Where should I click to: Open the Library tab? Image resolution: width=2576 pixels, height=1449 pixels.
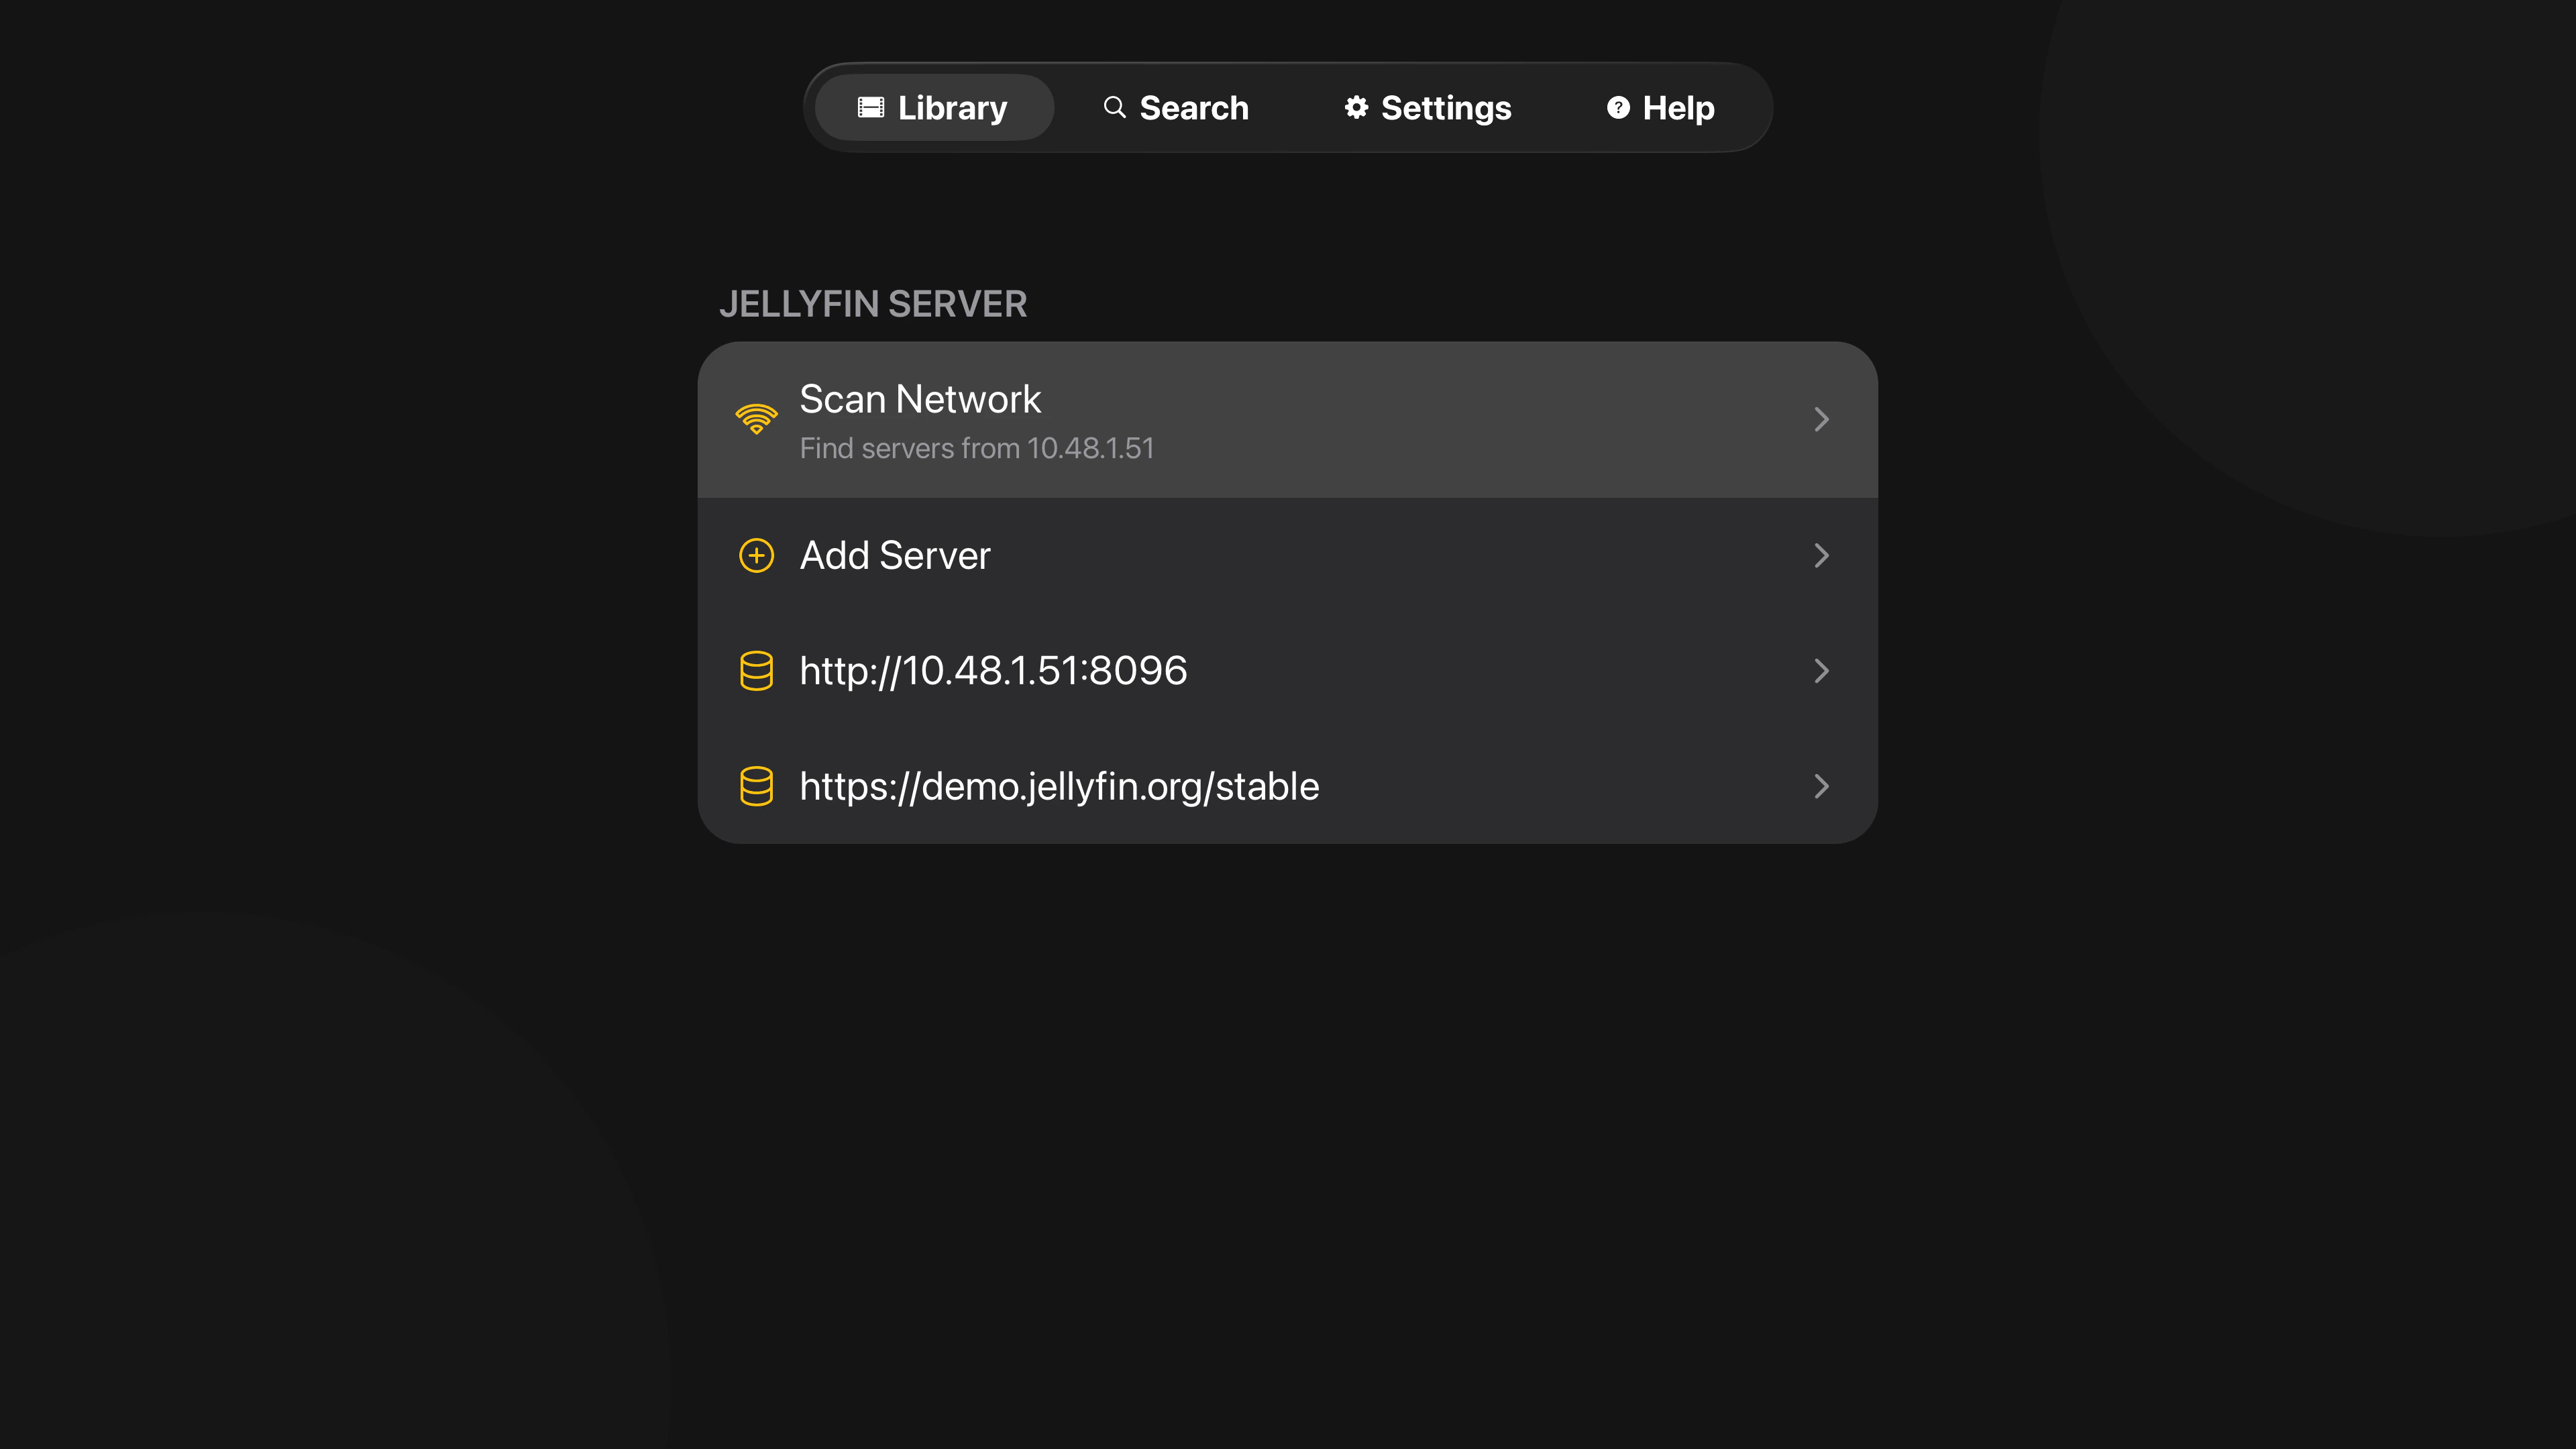(x=934, y=107)
